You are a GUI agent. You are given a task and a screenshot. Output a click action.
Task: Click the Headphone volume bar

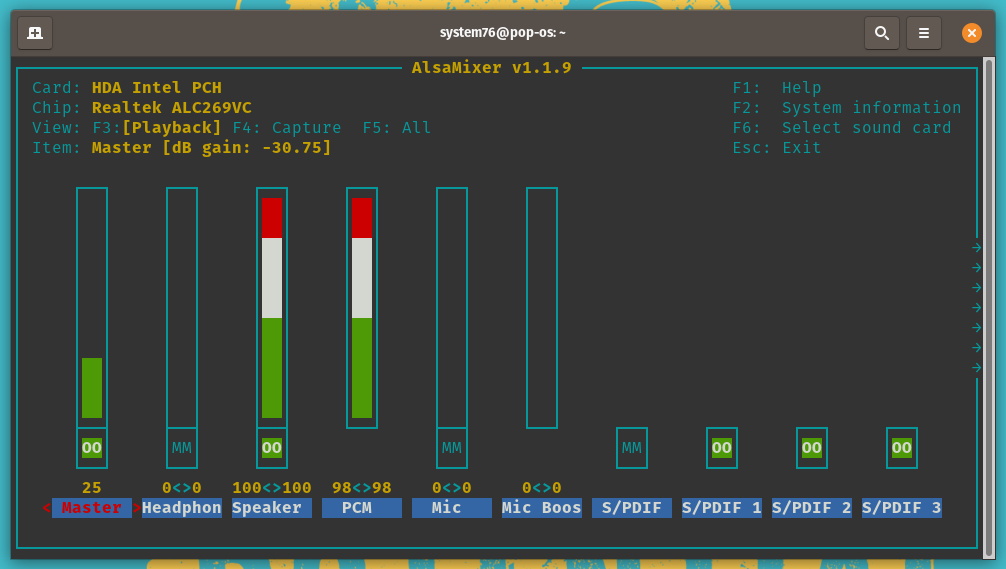coord(182,308)
